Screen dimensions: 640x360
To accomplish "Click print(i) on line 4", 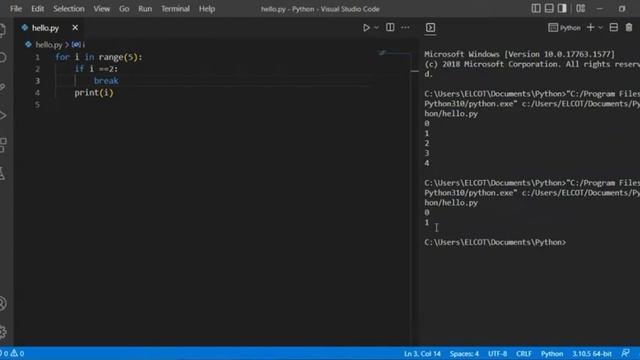I will point(94,93).
